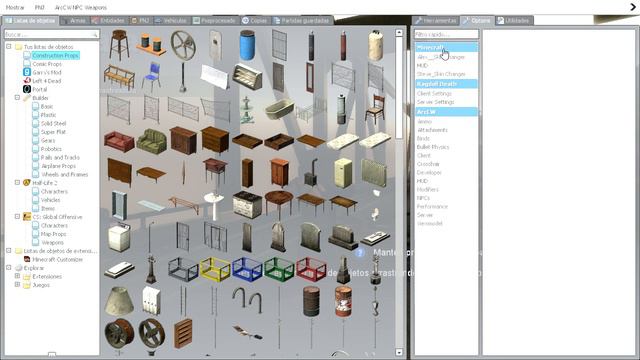Select the wooden dining chair prop

pyautogui.click(x=375, y=109)
